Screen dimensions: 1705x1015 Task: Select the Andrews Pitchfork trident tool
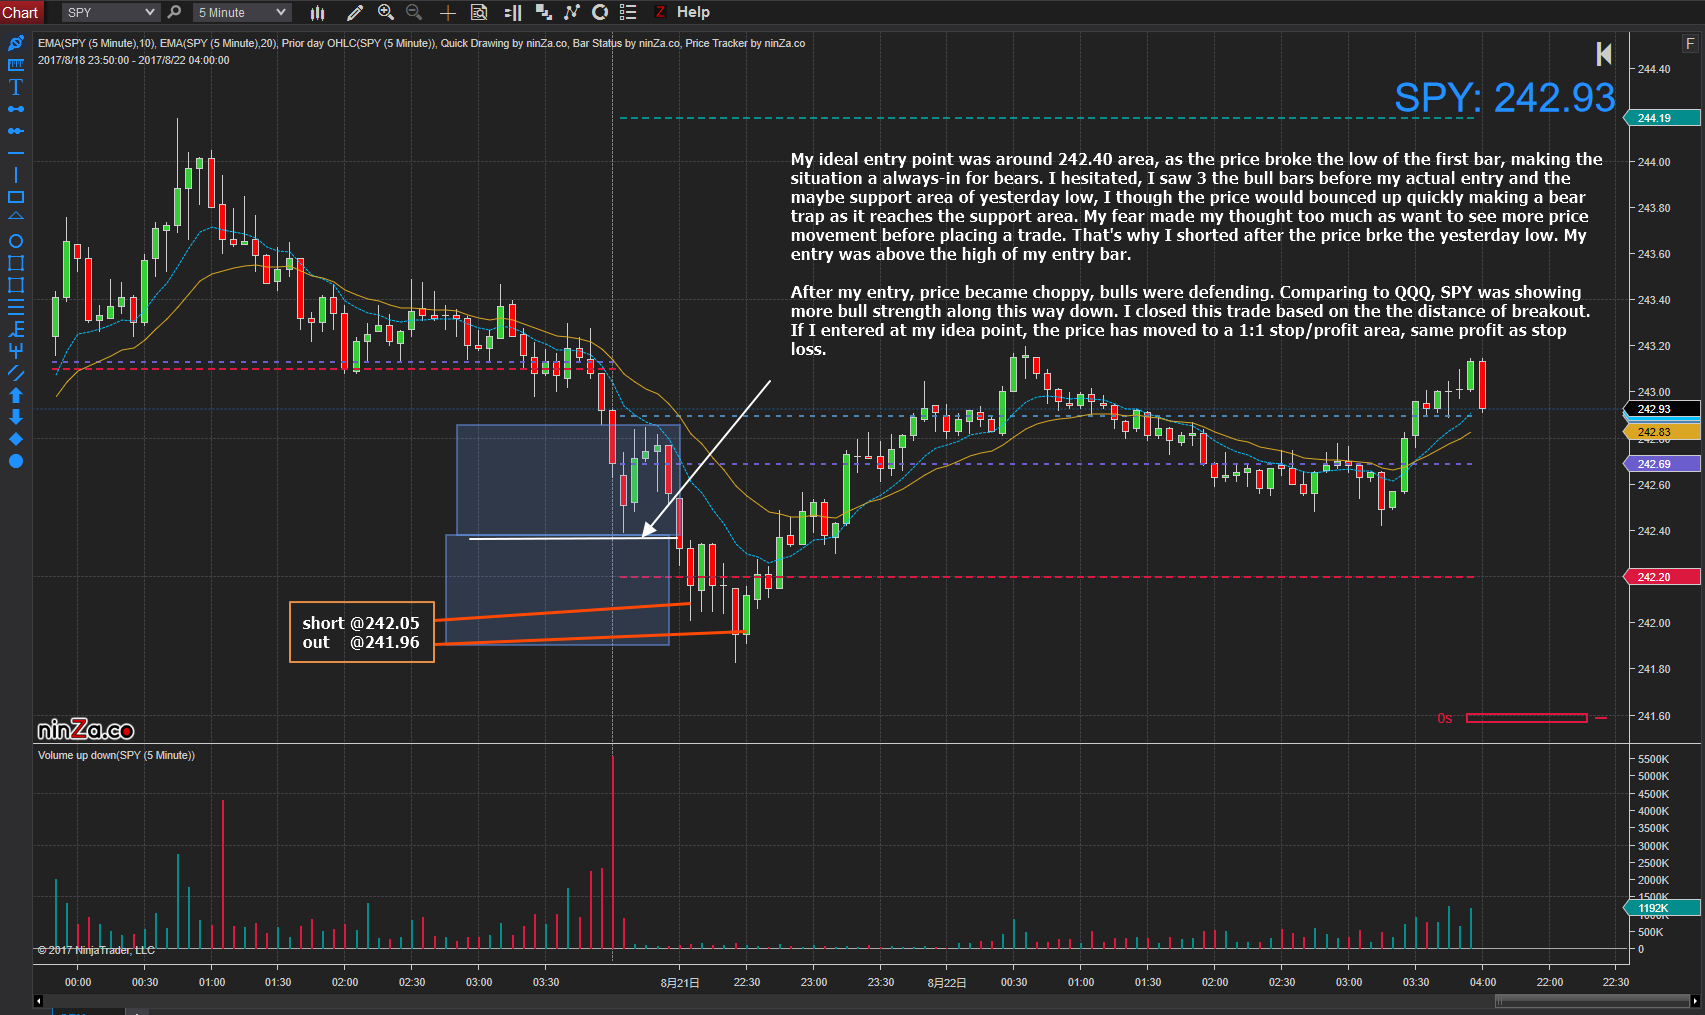click(x=15, y=351)
